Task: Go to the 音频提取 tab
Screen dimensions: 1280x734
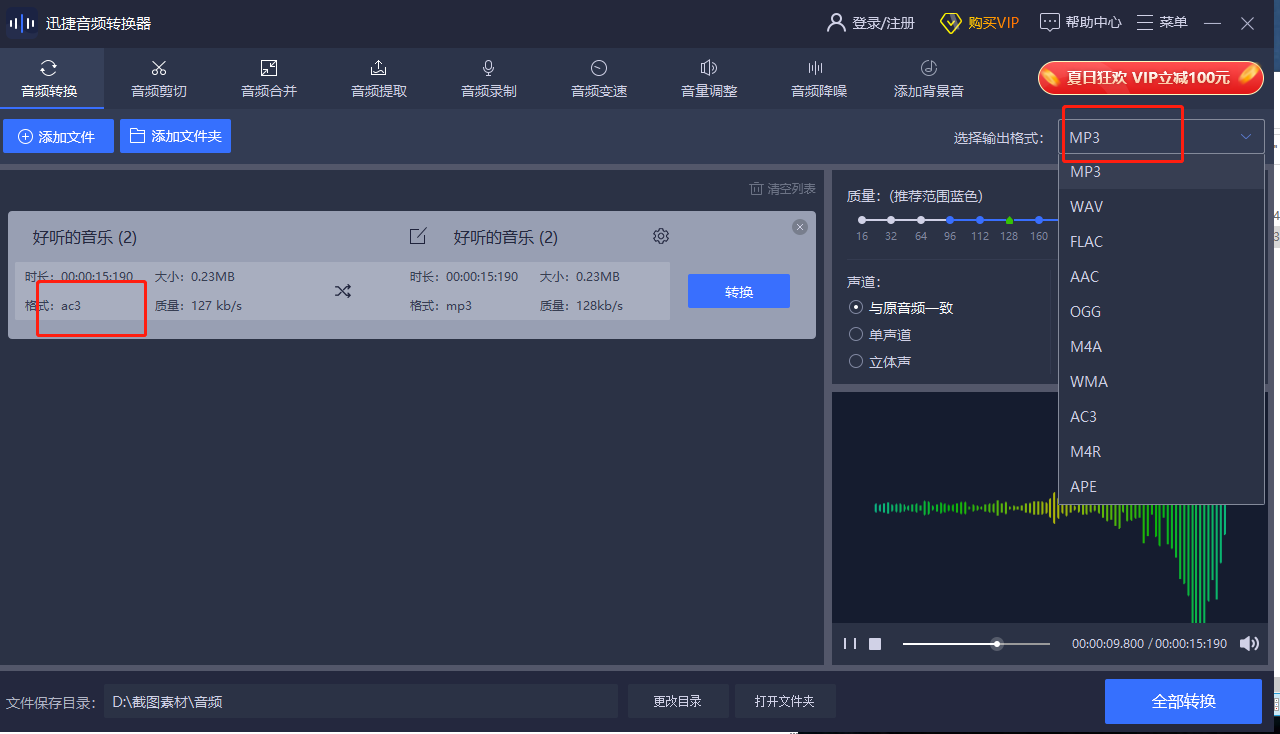Action: coord(379,79)
